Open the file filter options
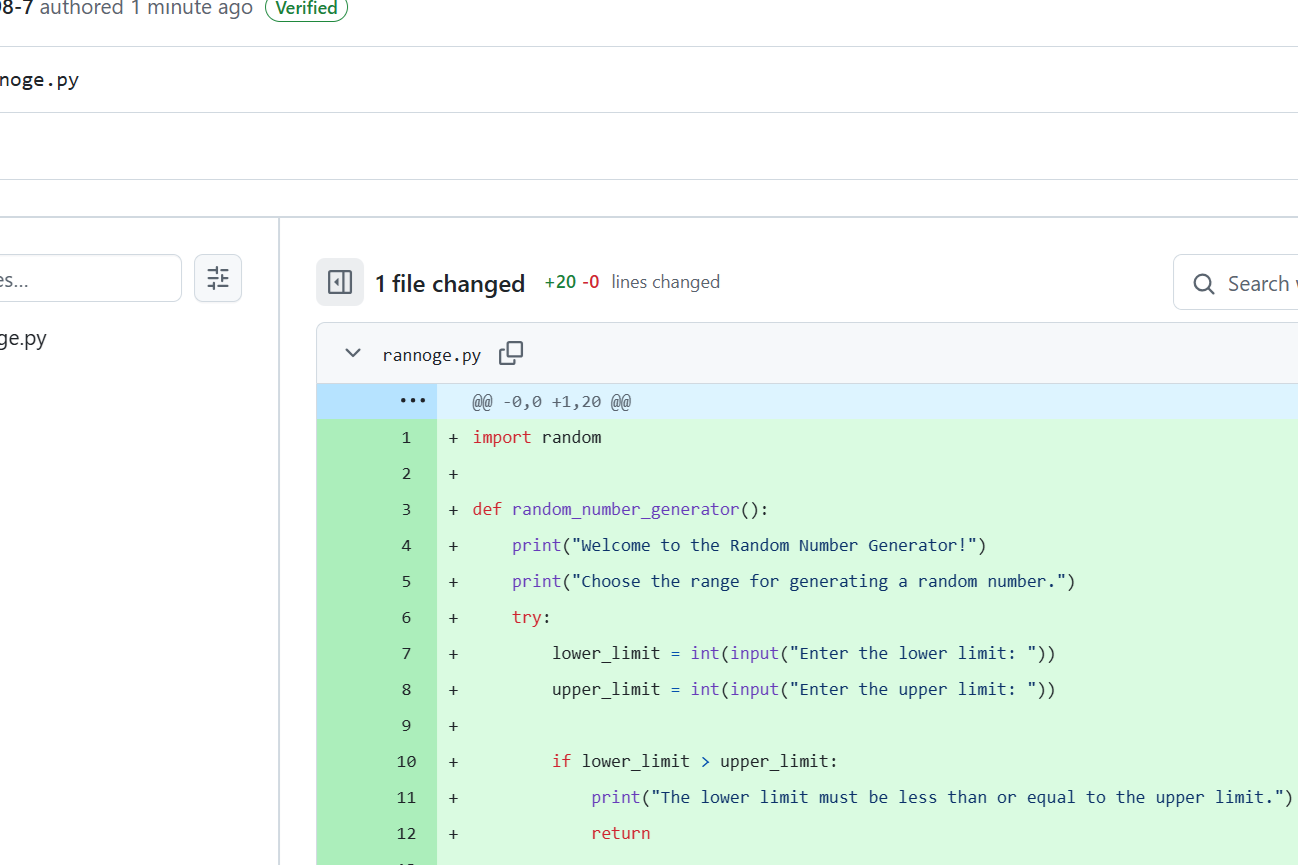 click(218, 278)
